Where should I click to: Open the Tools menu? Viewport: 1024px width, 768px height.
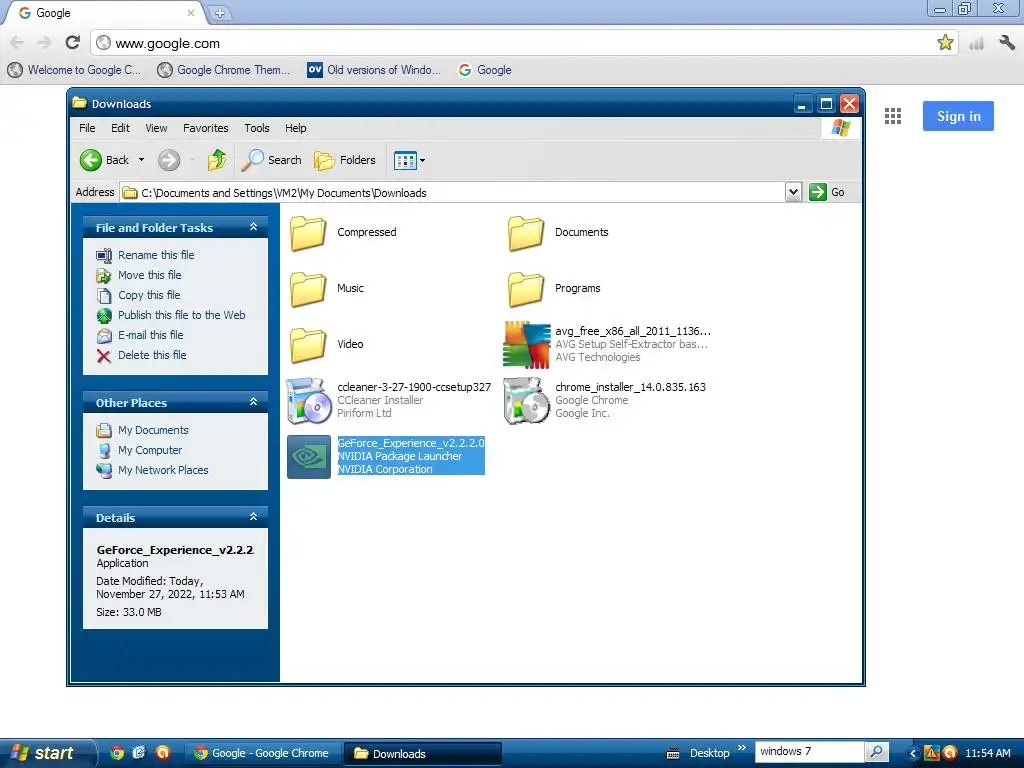(x=257, y=128)
